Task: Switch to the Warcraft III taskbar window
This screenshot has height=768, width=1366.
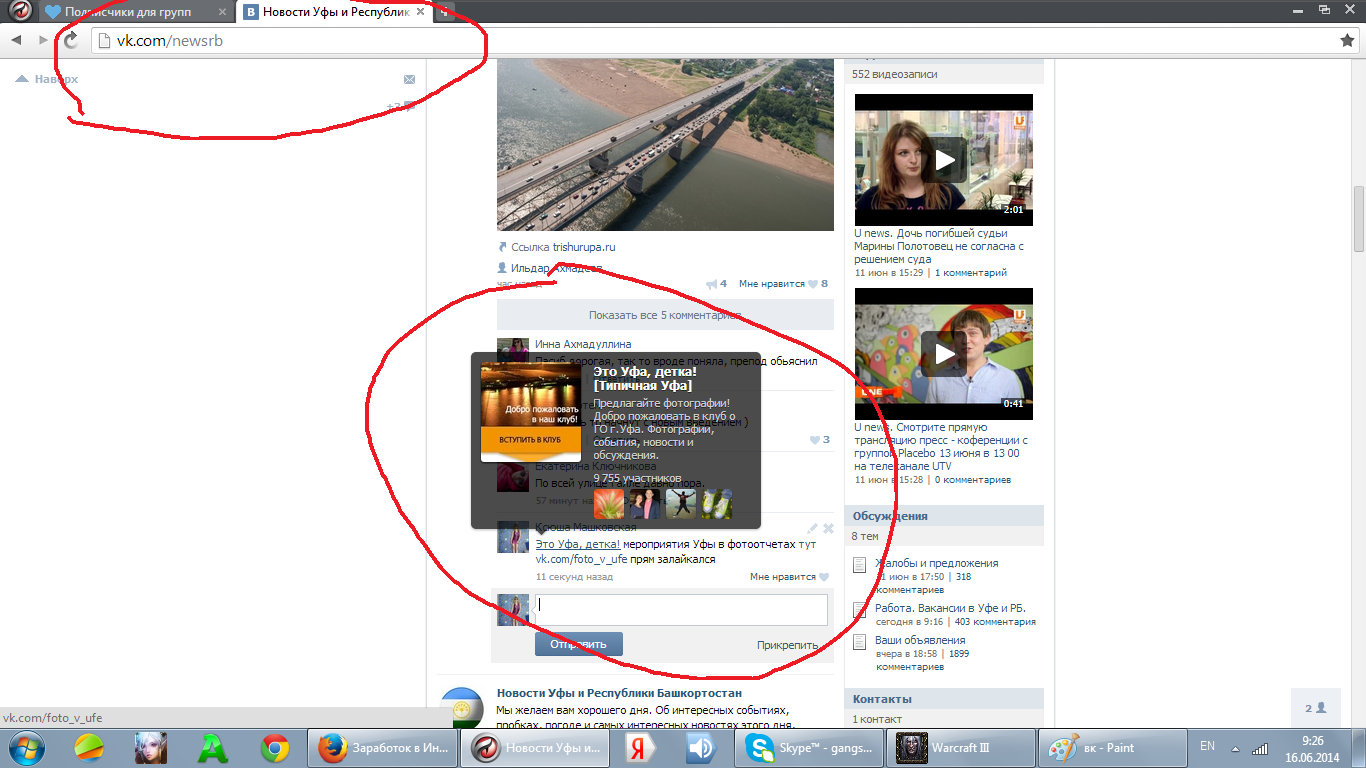Action: [961, 747]
